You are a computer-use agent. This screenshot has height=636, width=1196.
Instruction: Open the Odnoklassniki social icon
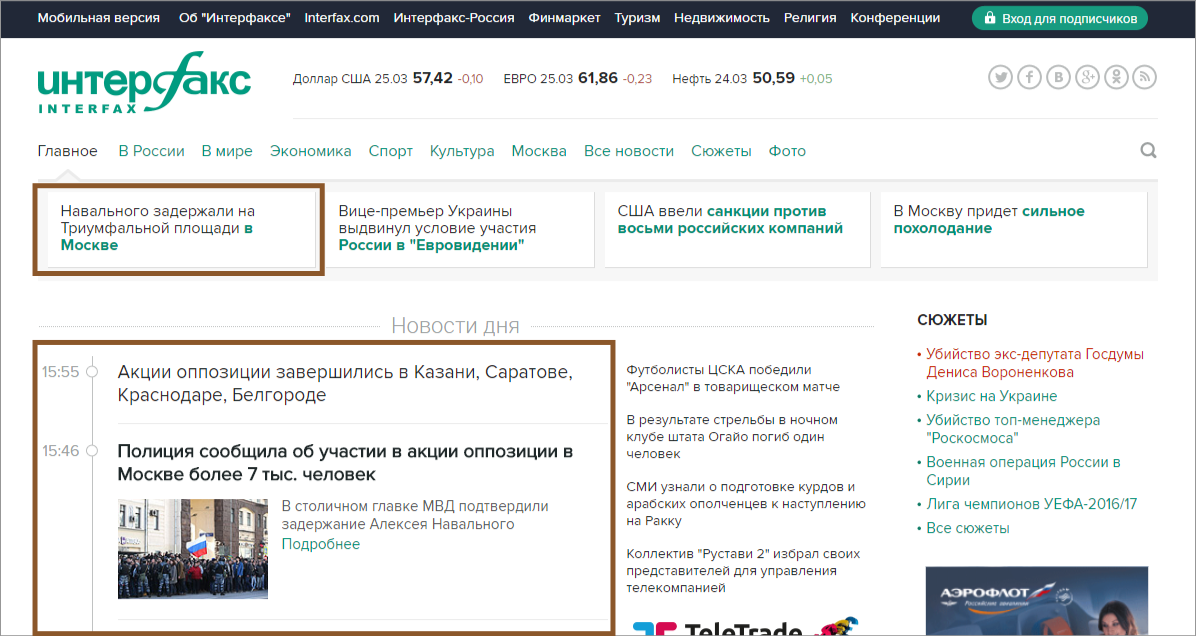click(x=1115, y=78)
